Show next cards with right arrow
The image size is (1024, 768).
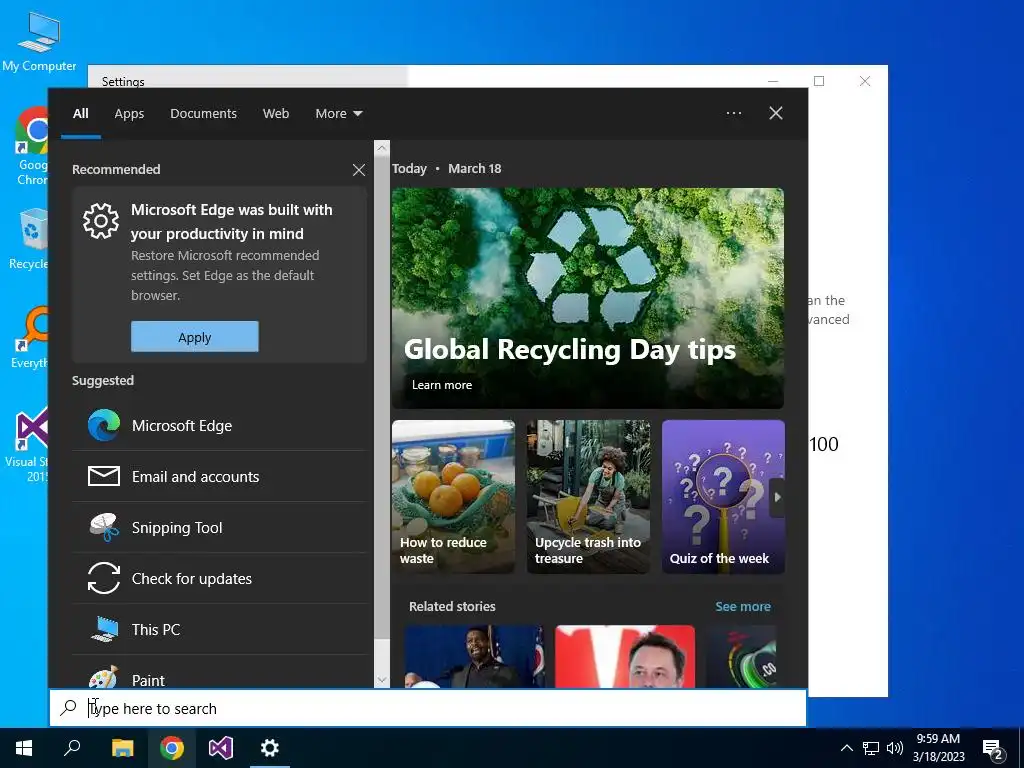[x=776, y=497]
